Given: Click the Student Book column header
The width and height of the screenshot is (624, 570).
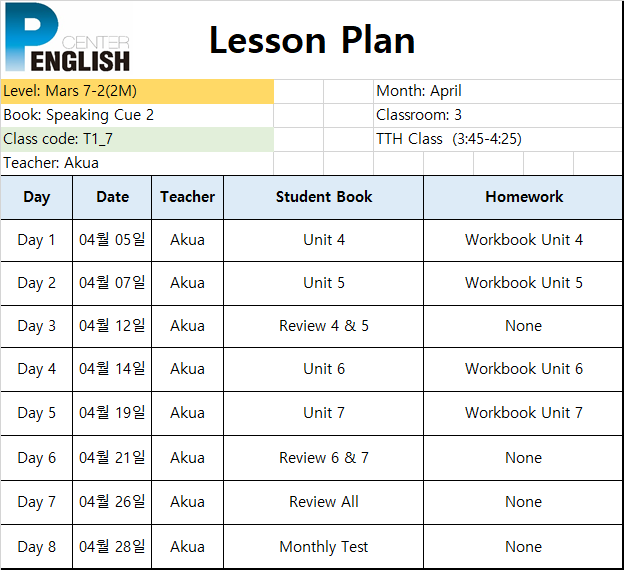Looking at the screenshot, I should 324,197.
